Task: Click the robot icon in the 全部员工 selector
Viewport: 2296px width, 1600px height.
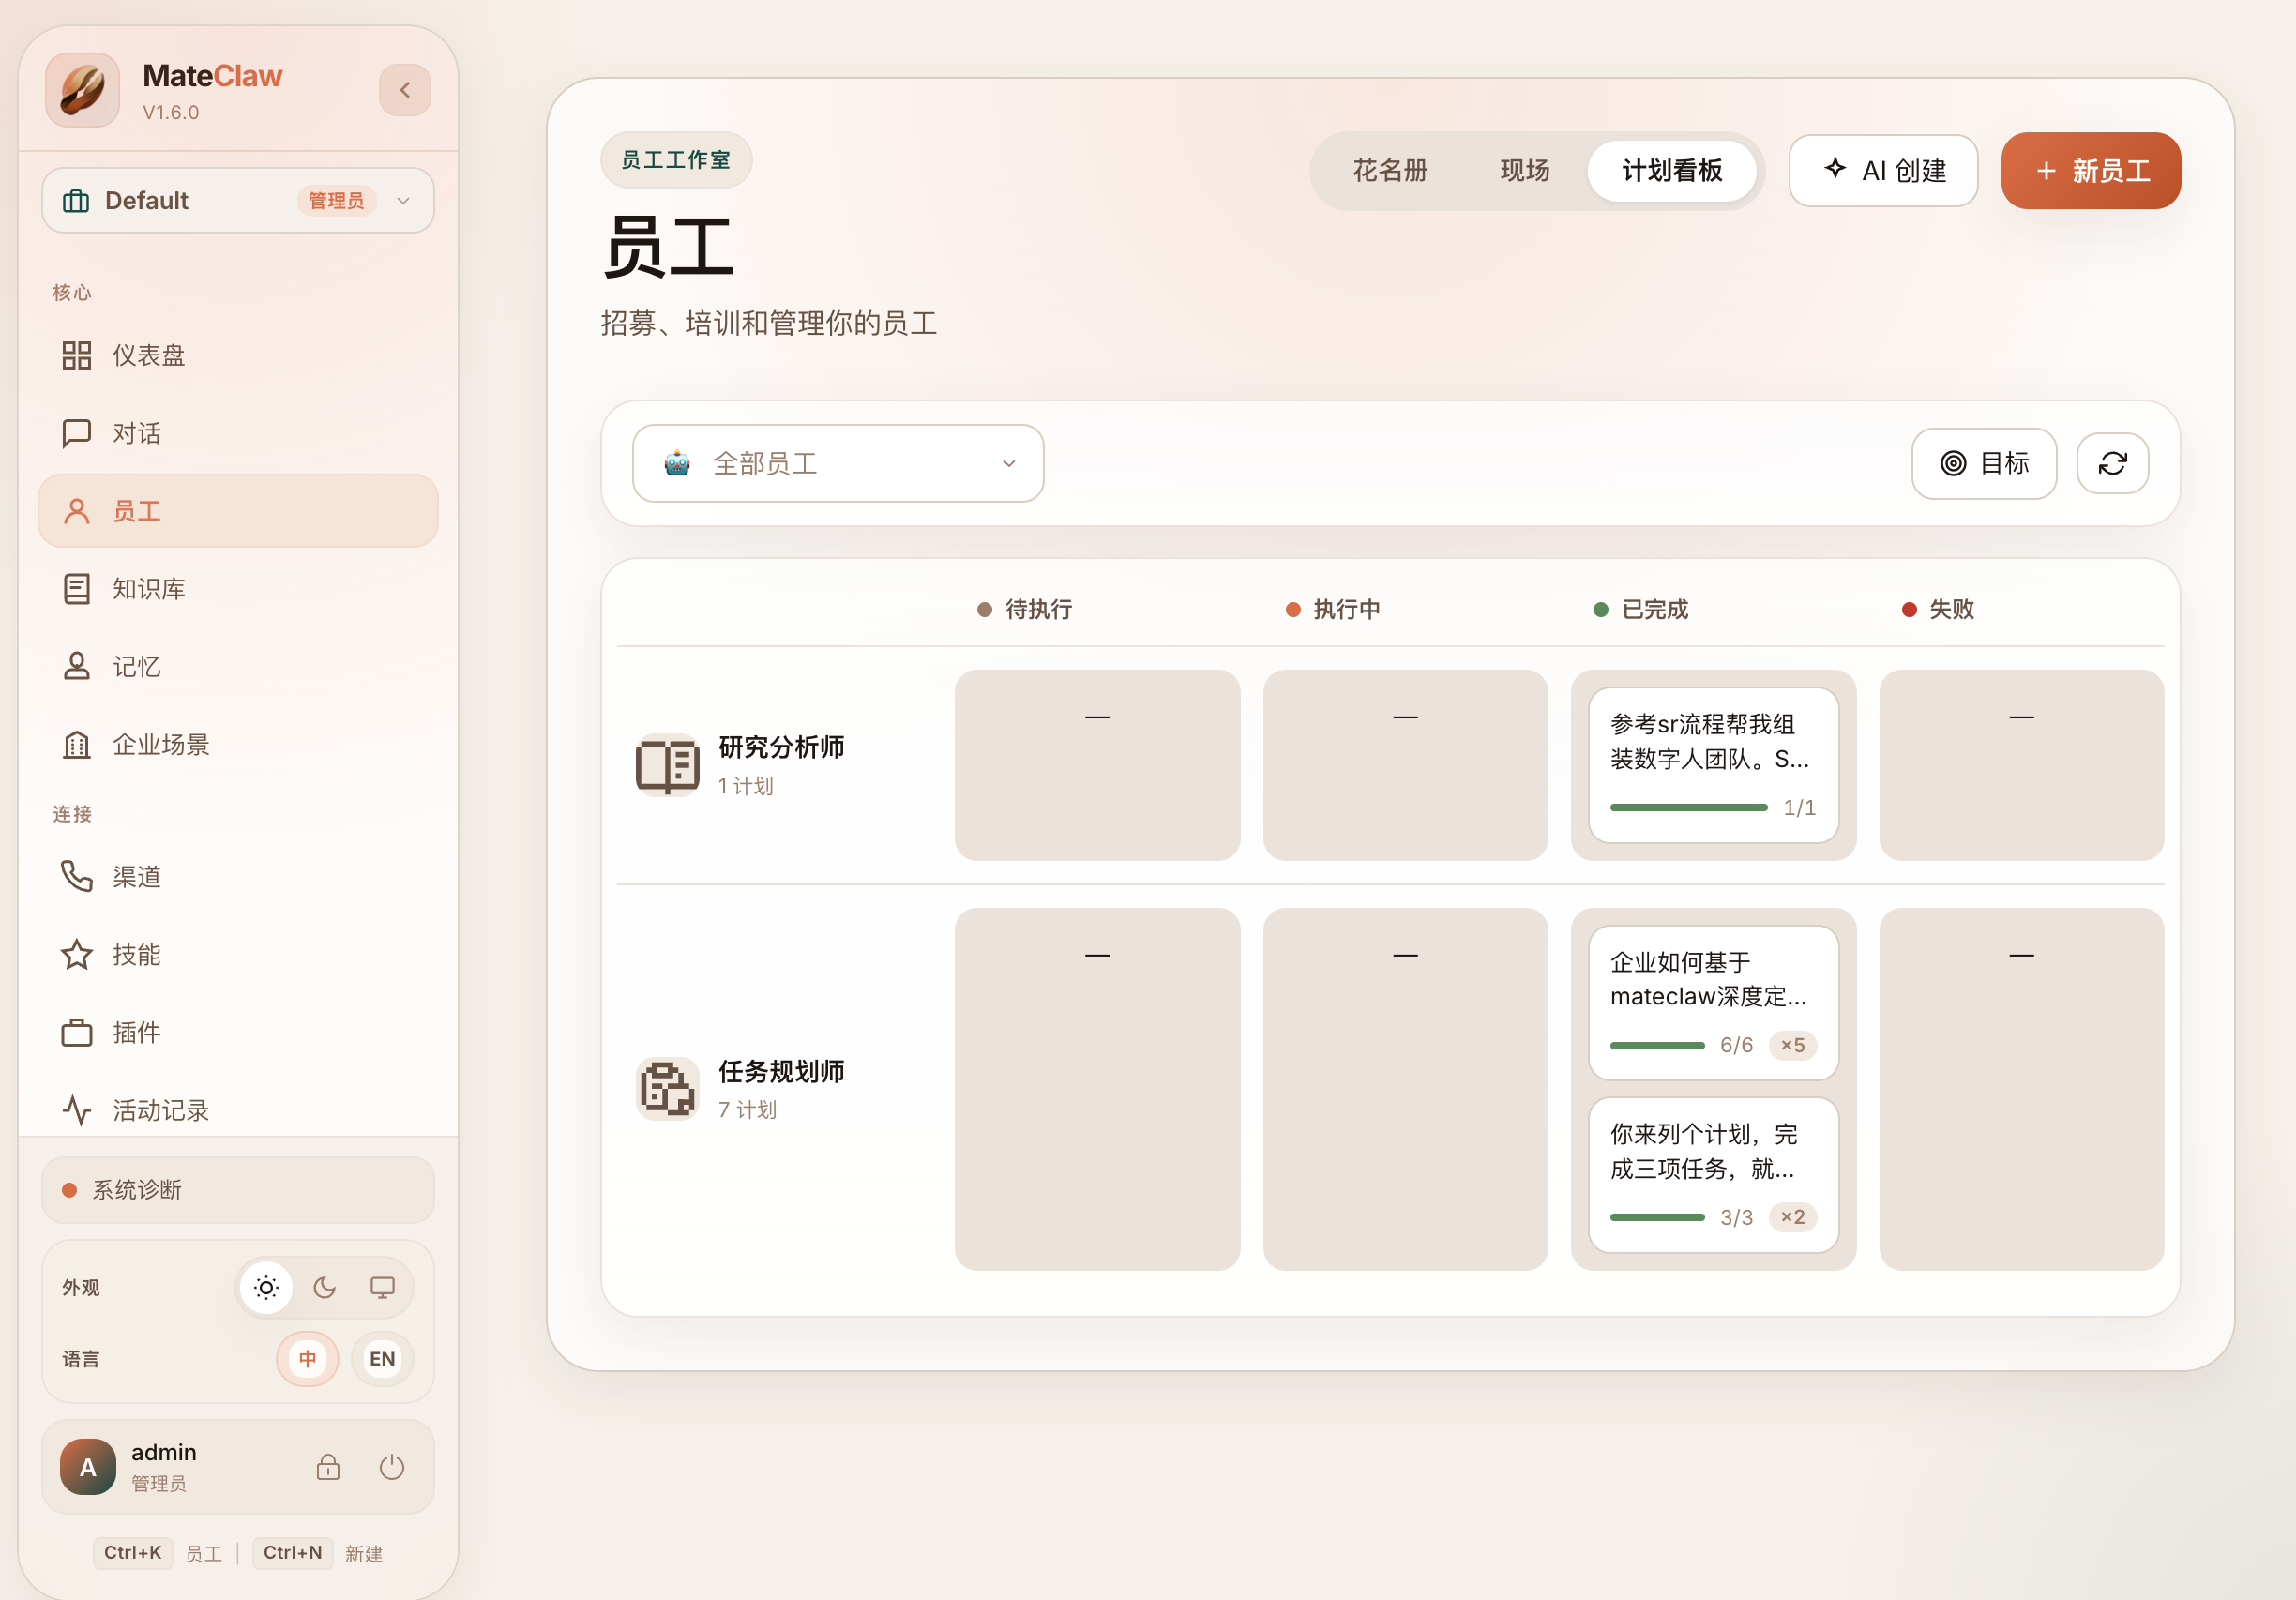Action: pos(677,463)
